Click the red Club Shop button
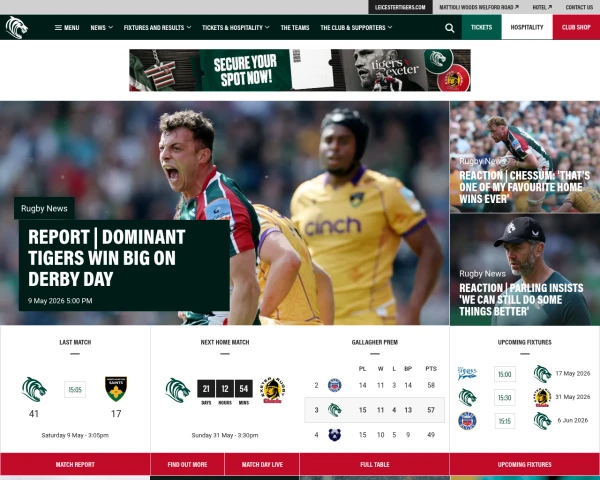 tap(576, 27)
